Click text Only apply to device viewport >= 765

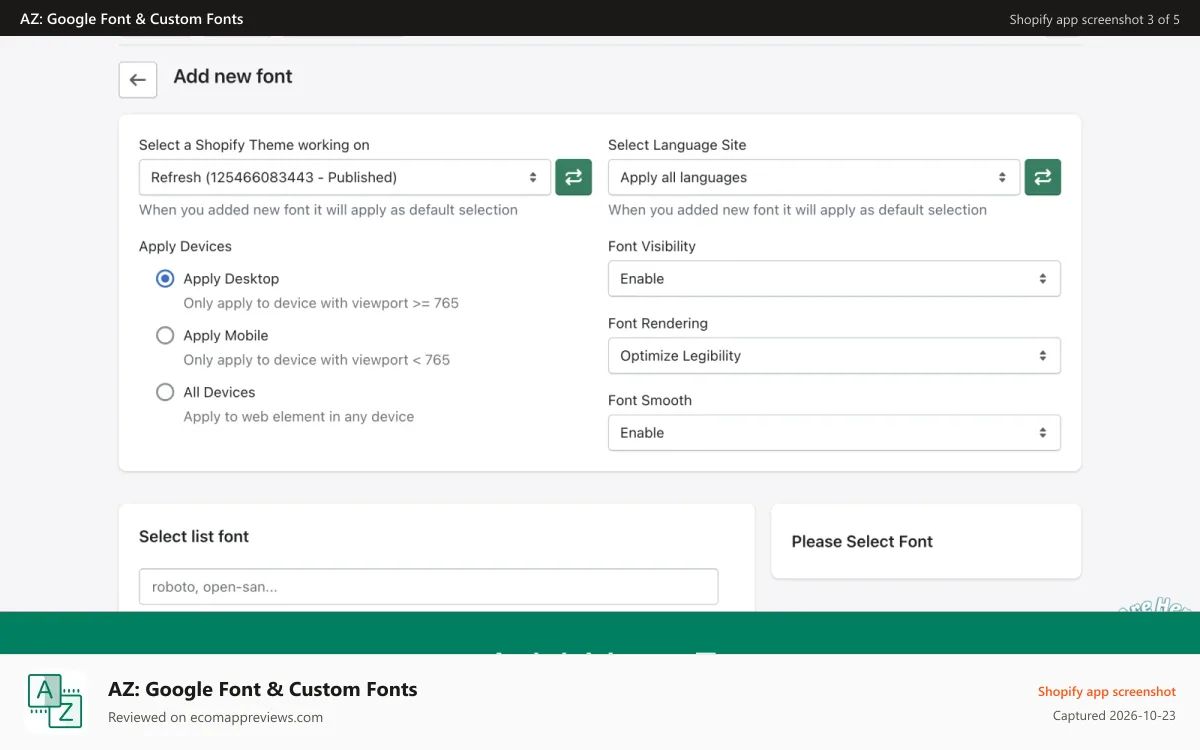pyautogui.click(x=321, y=303)
